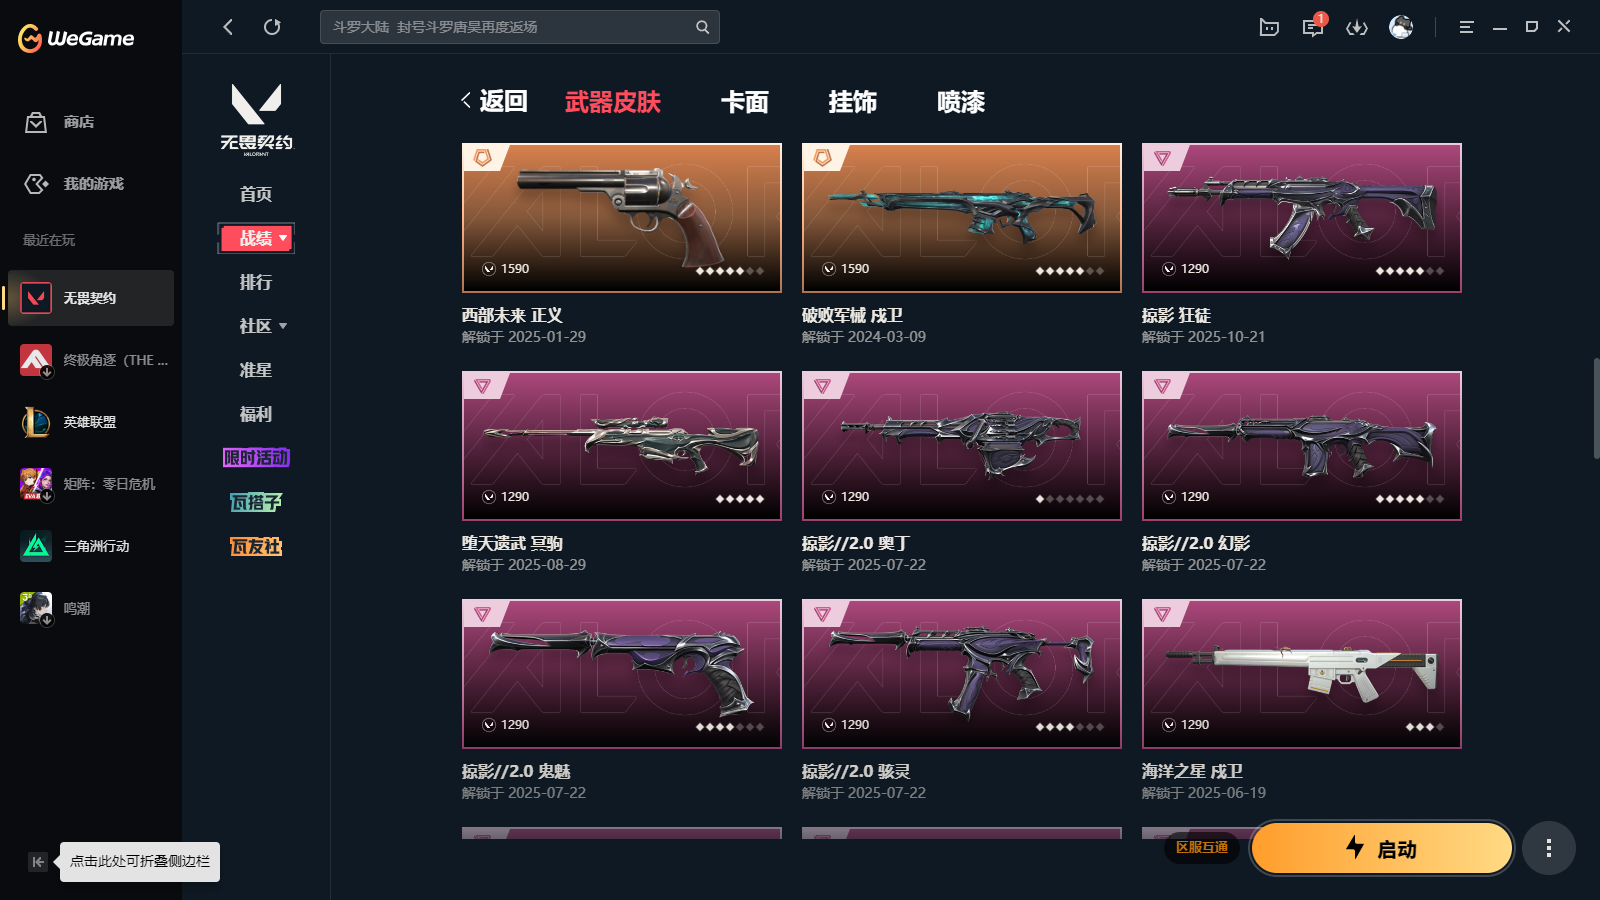
Task: Open the three-dot more options button
Action: pyautogui.click(x=1549, y=849)
